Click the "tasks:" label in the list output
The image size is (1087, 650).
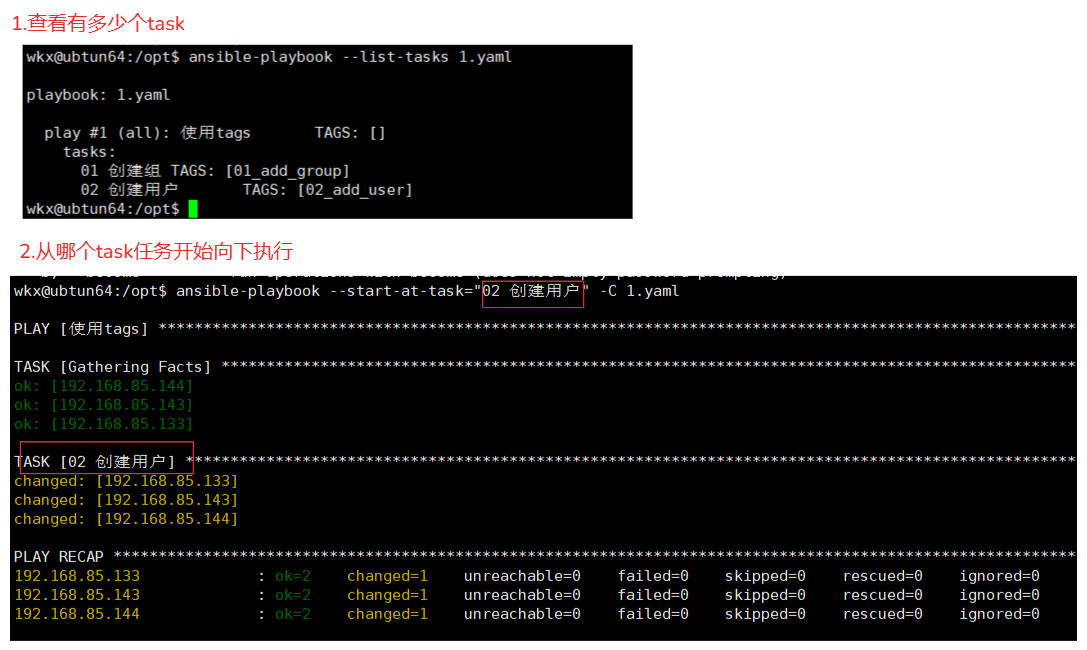pos(89,152)
